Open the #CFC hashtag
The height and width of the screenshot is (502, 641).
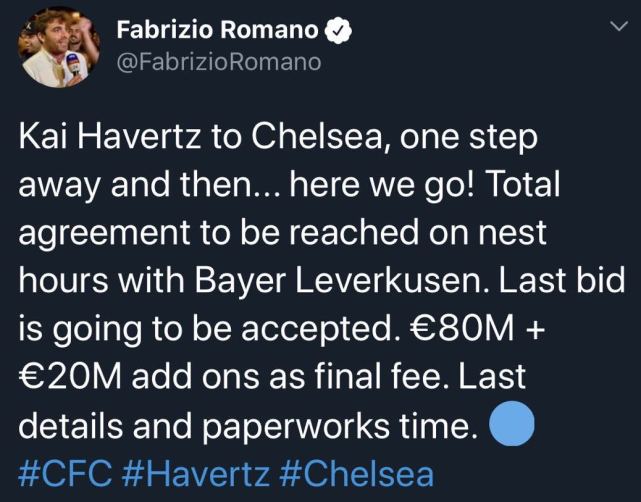[65, 474]
